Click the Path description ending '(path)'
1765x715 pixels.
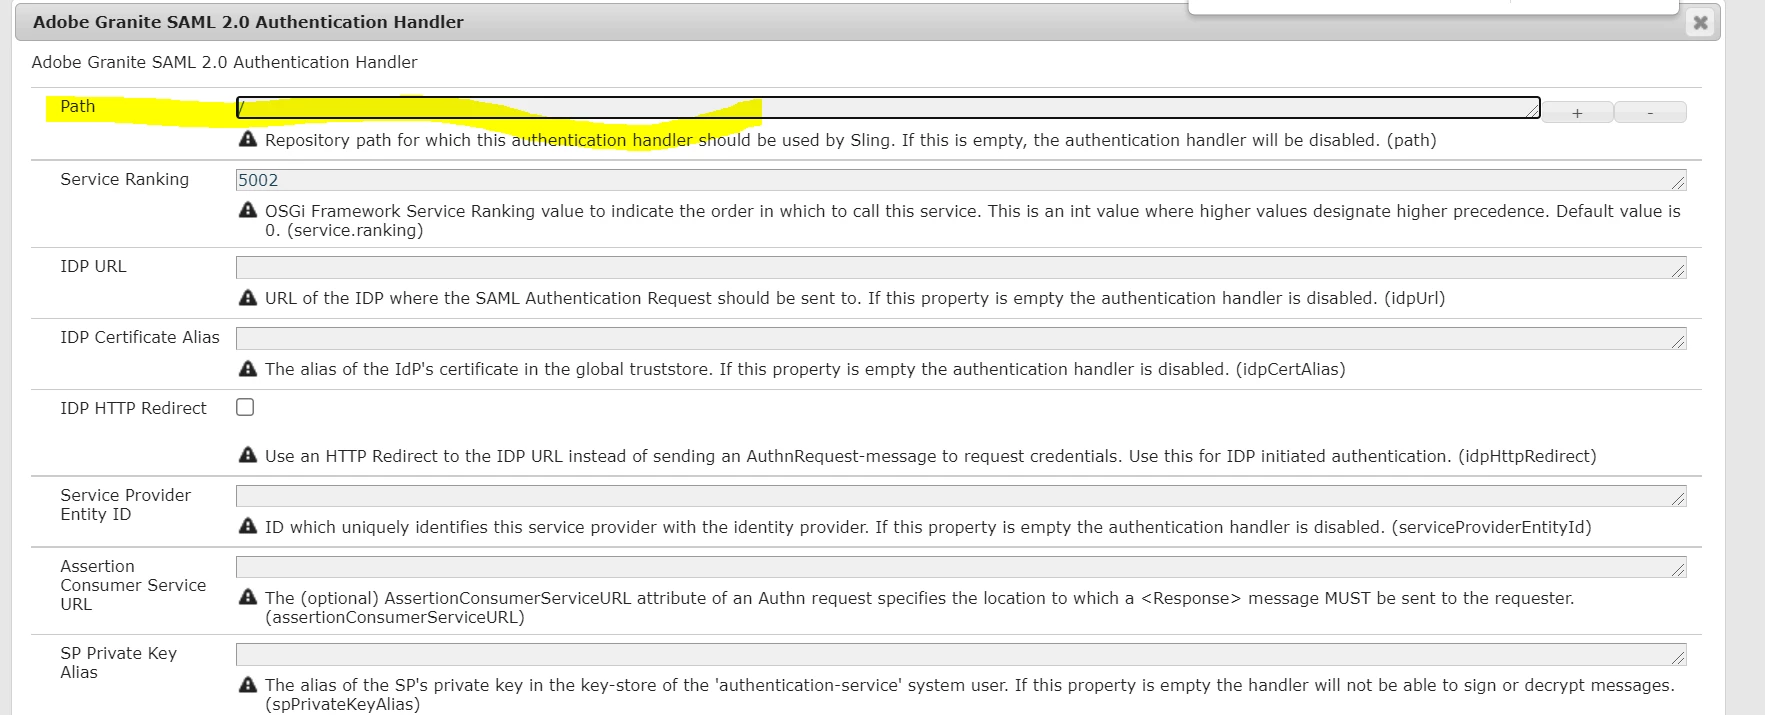click(x=850, y=140)
